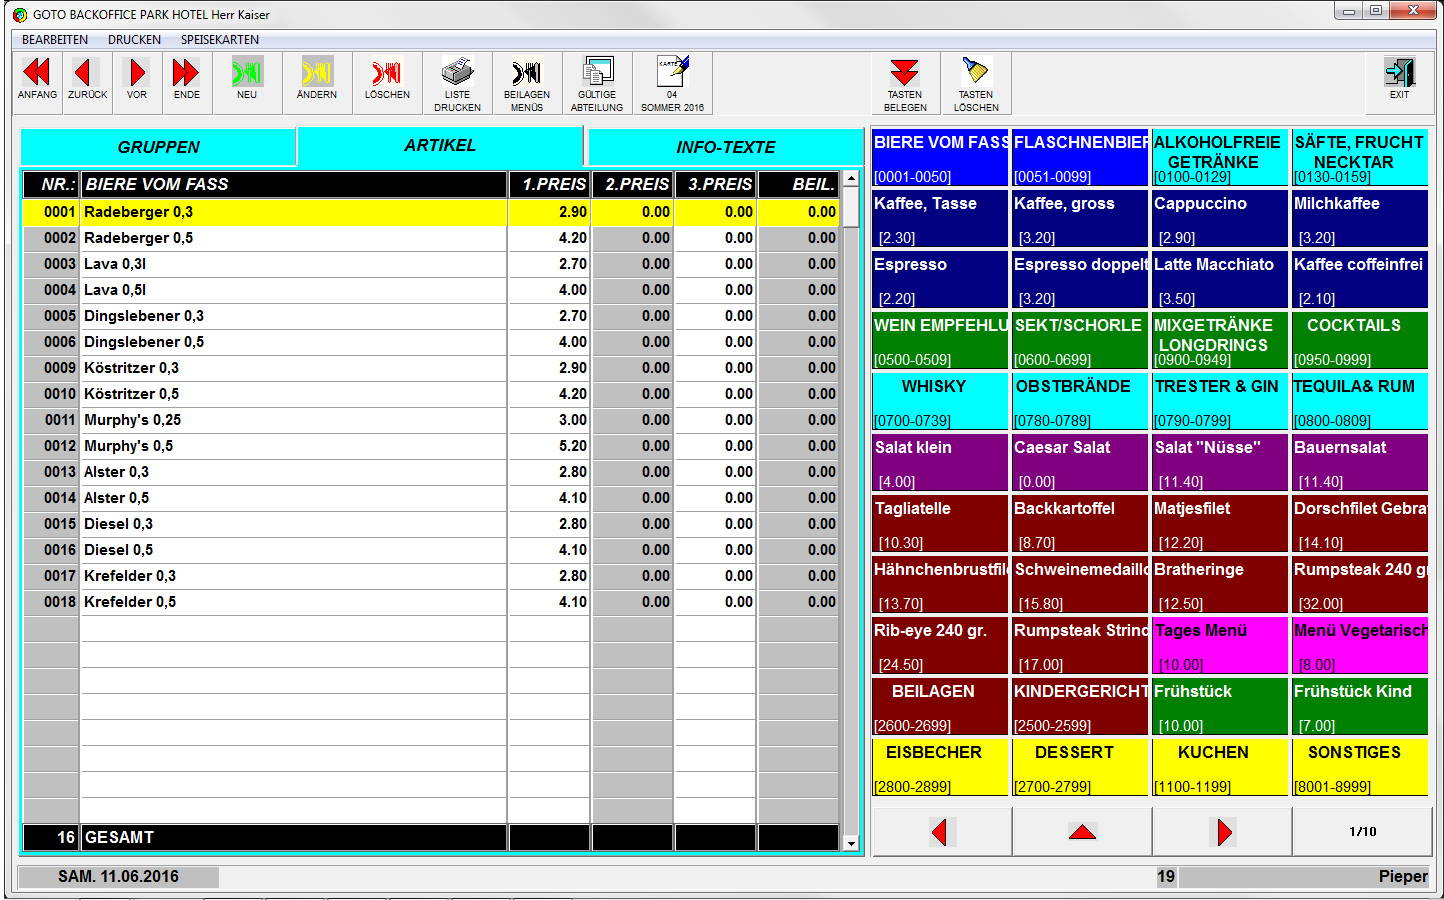Delete entry using LÖSCHEN icon

coord(387,74)
